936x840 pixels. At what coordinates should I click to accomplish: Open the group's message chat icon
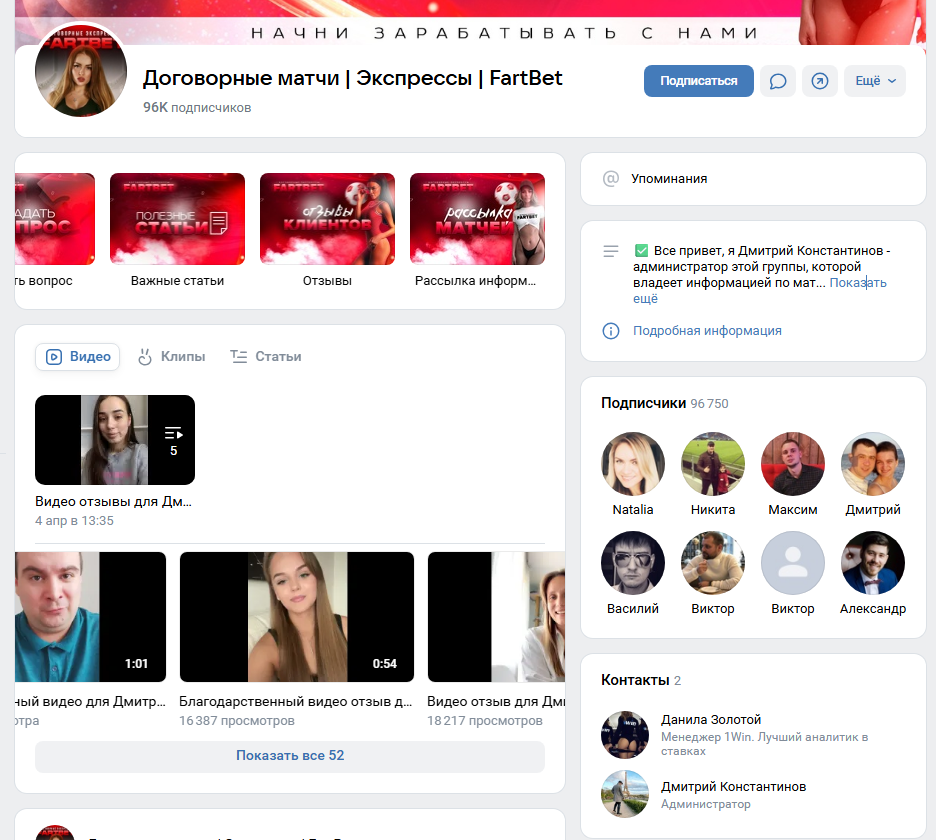(778, 81)
